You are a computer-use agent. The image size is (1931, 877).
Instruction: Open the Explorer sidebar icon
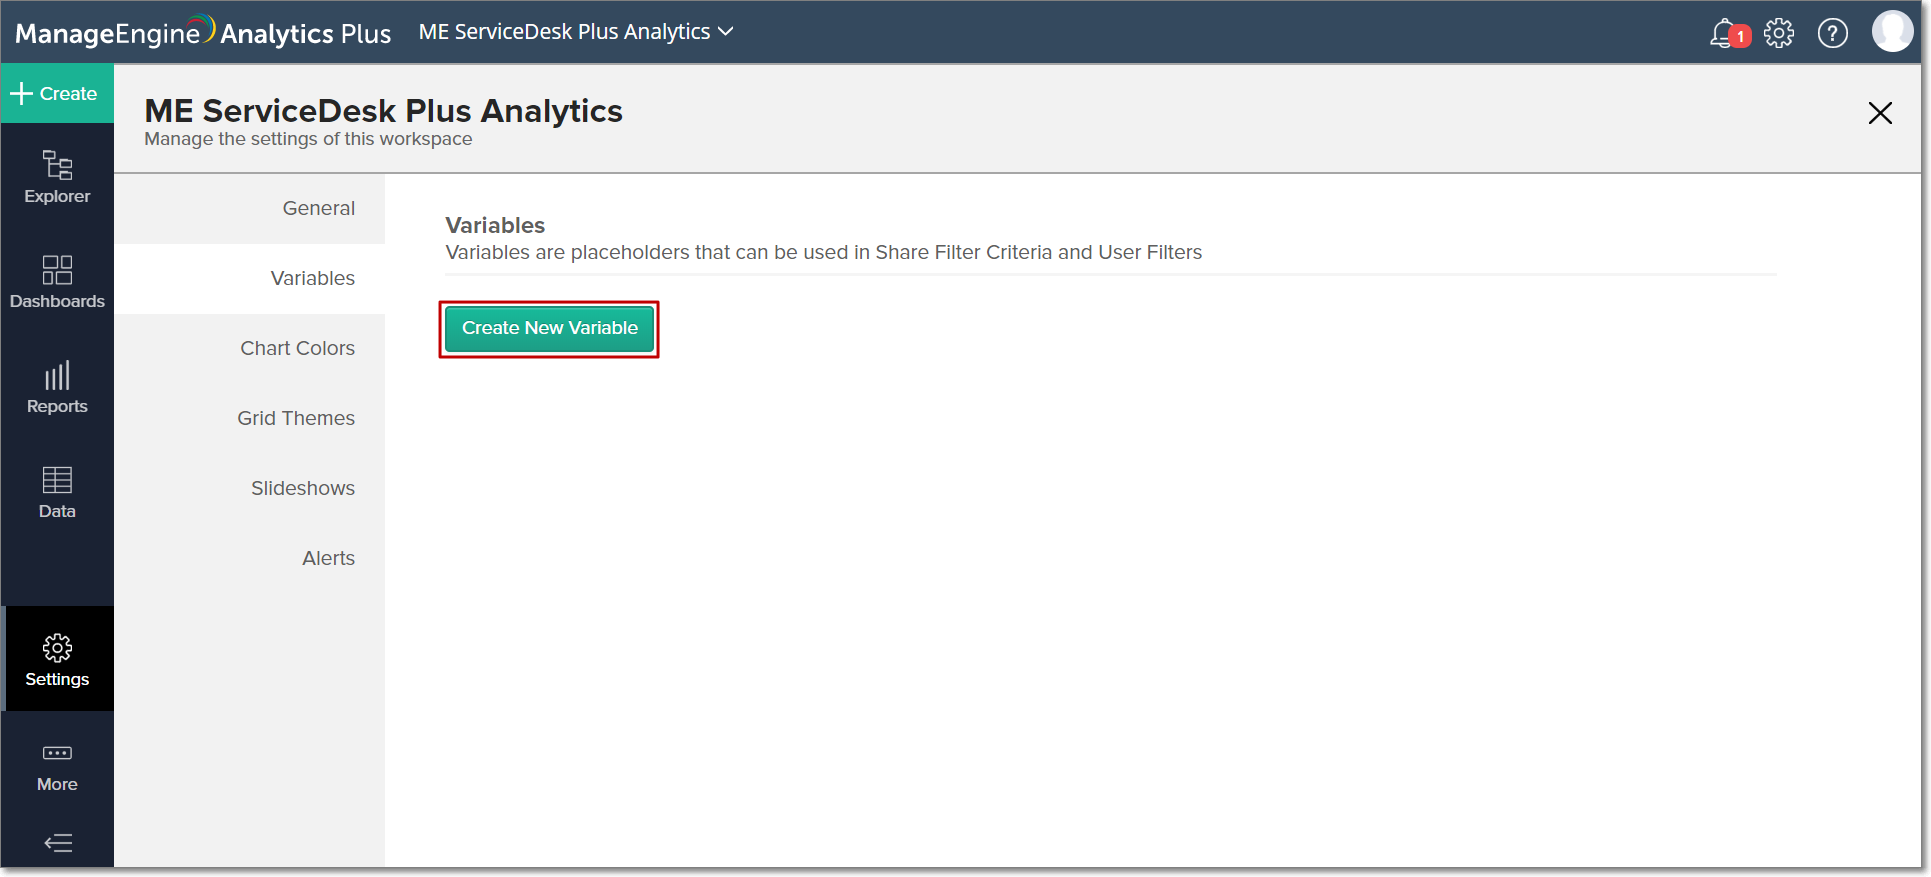tap(57, 177)
